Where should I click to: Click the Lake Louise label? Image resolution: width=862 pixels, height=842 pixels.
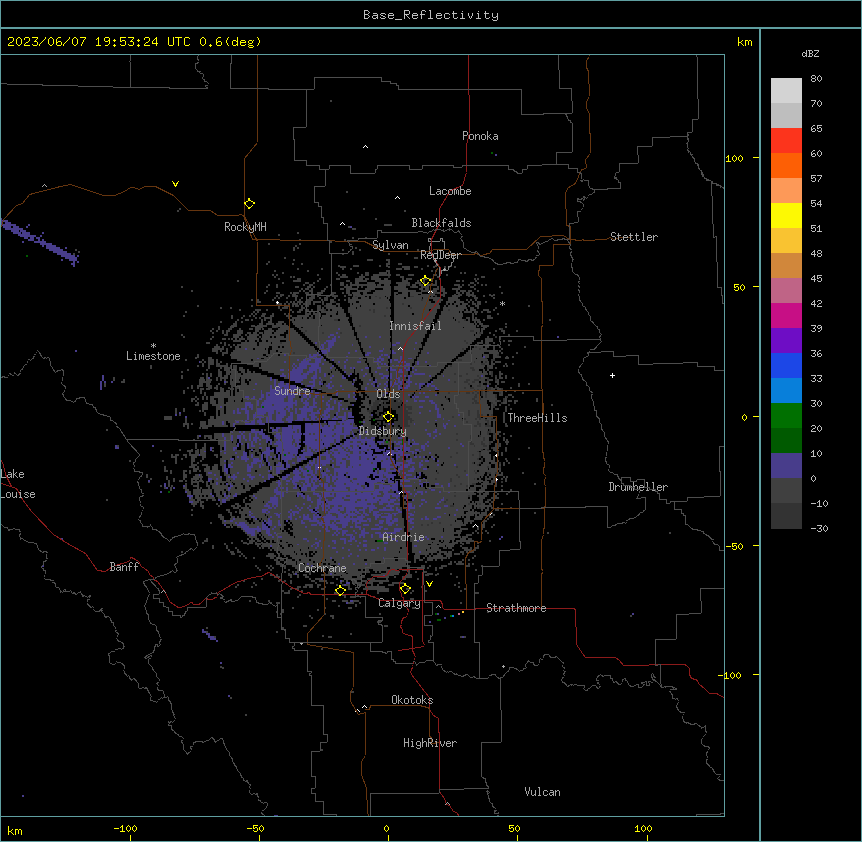pyautogui.click(x=18, y=484)
